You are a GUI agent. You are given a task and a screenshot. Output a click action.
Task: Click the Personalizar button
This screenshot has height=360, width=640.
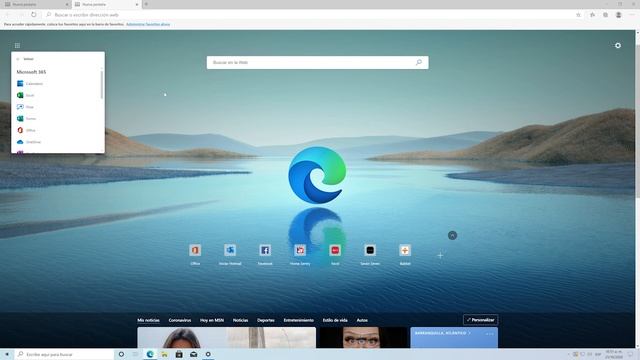click(x=480, y=320)
